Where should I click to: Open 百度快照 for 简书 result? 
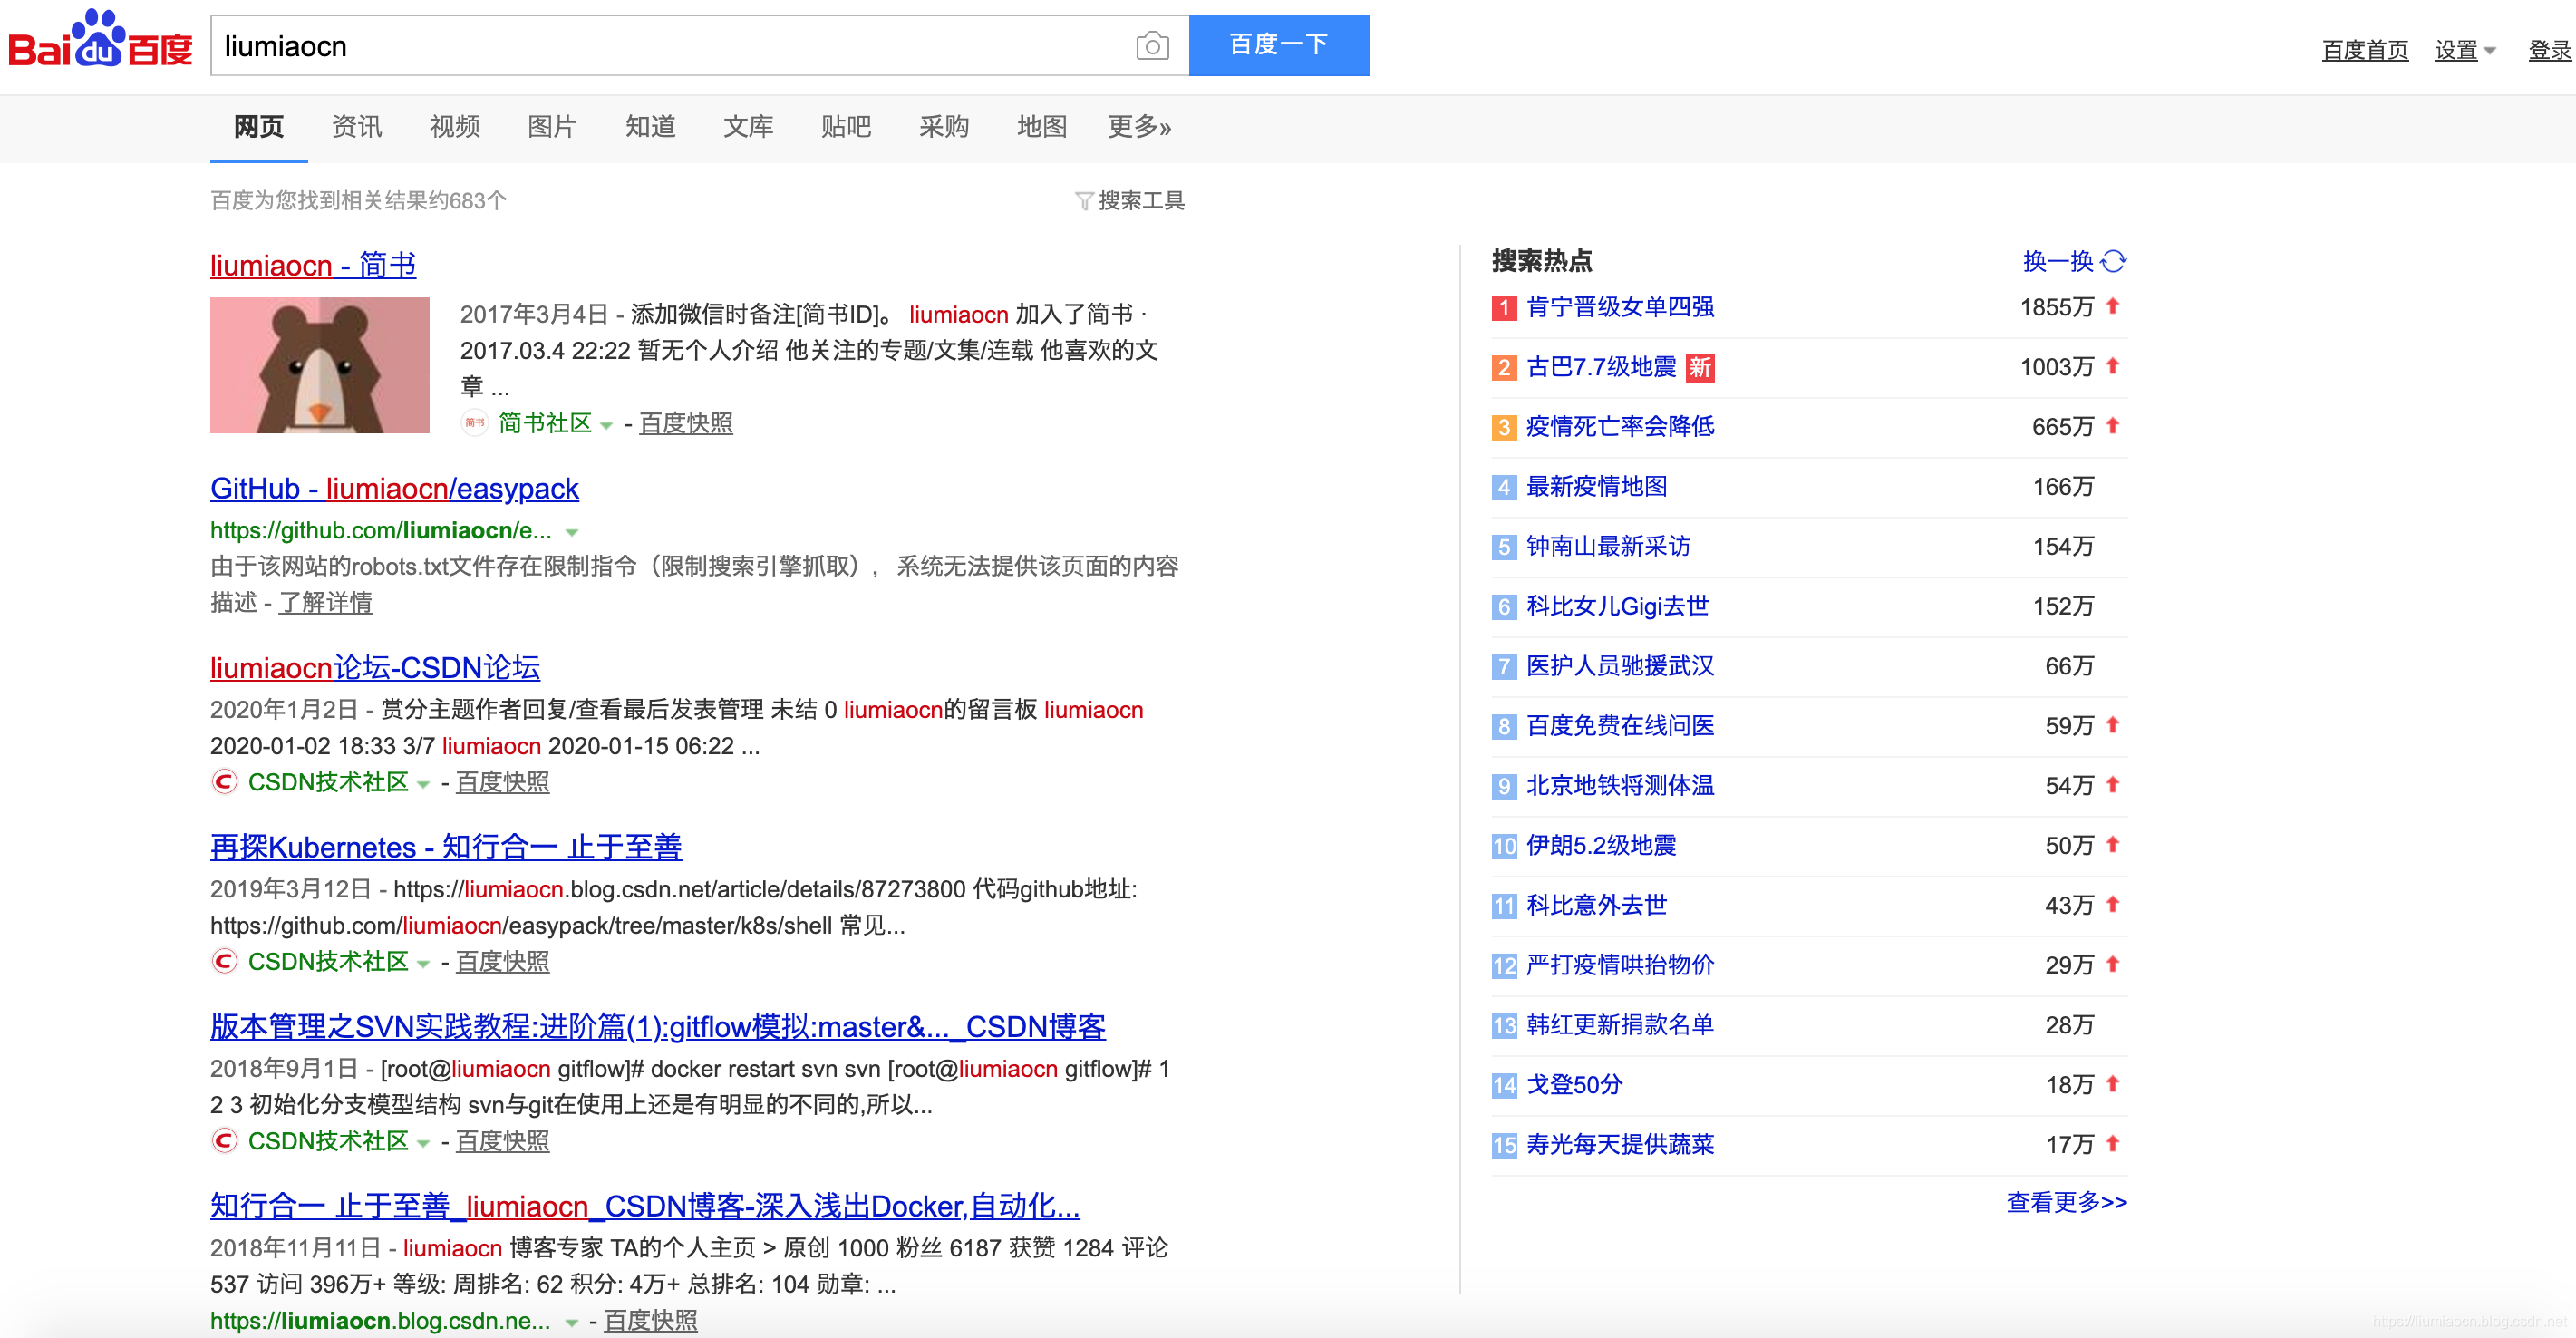point(686,424)
